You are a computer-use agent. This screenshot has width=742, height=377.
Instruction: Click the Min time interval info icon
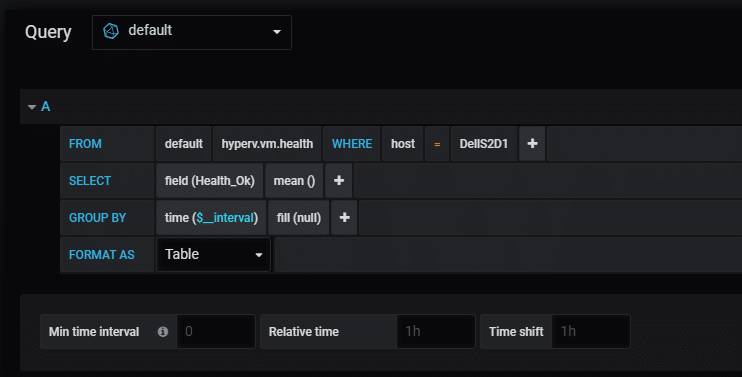tap(163, 332)
